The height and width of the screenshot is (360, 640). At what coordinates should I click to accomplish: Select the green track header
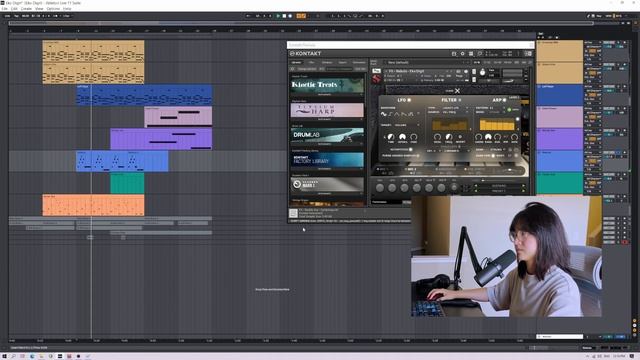click(560, 183)
